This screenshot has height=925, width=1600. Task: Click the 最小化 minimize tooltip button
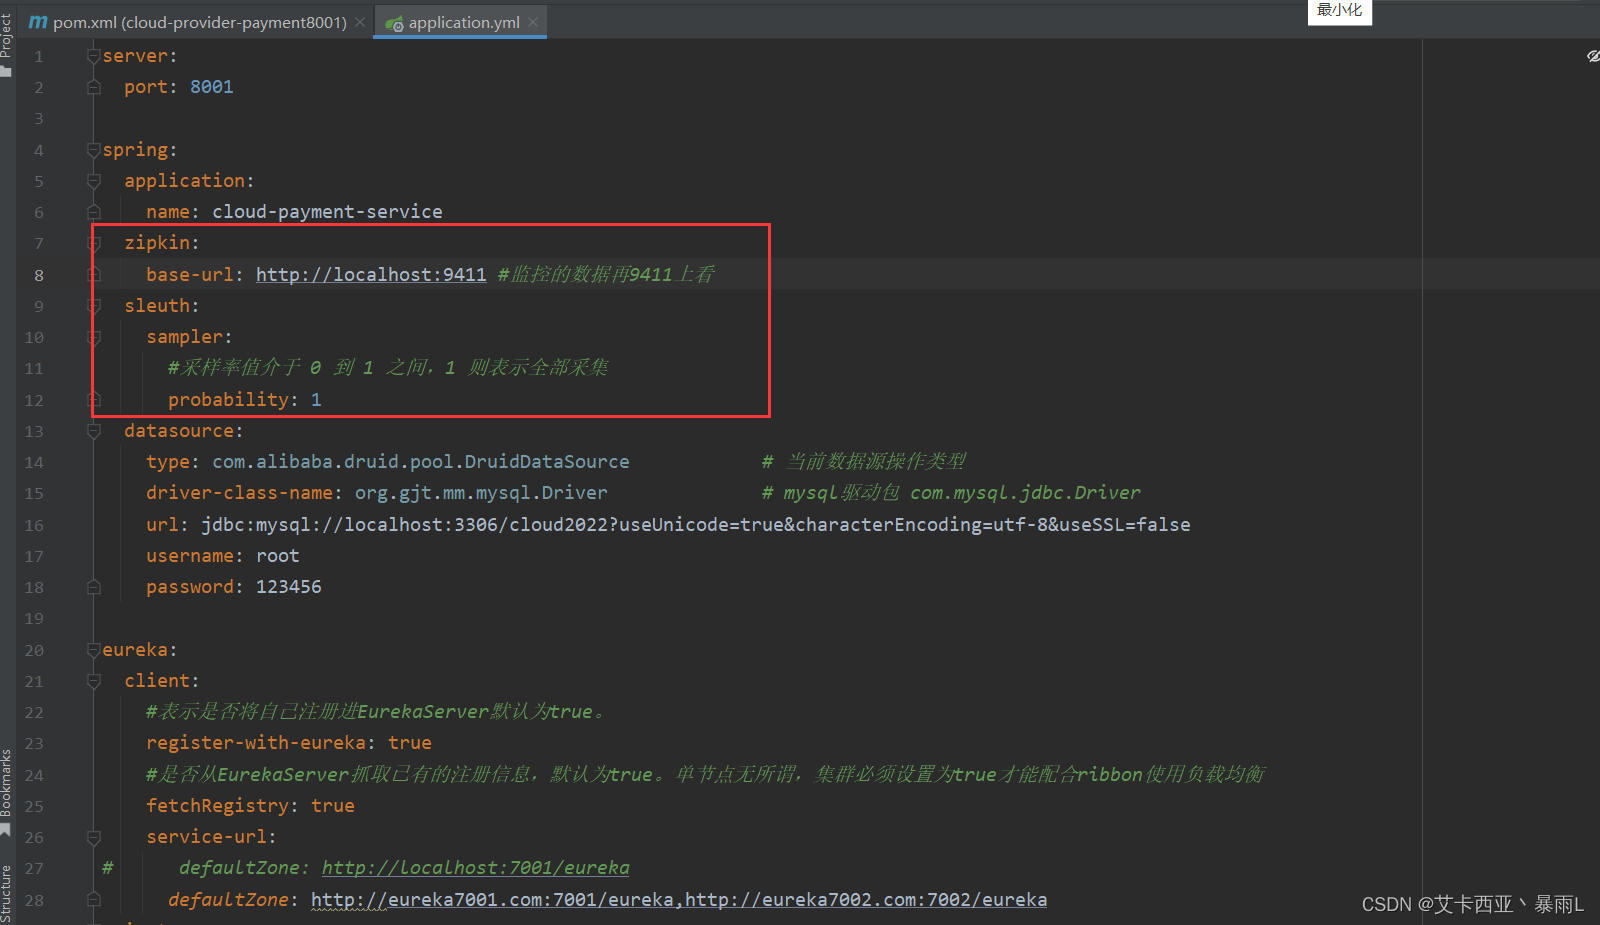point(1339,11)
